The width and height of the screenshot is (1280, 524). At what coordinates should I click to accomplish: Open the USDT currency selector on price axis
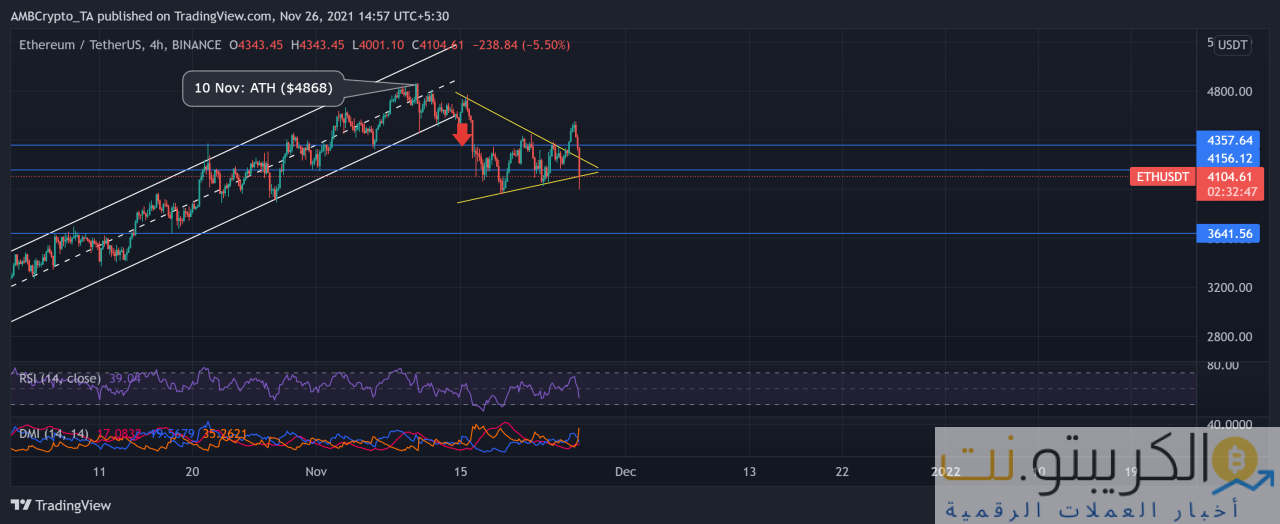pos(1231,45)
